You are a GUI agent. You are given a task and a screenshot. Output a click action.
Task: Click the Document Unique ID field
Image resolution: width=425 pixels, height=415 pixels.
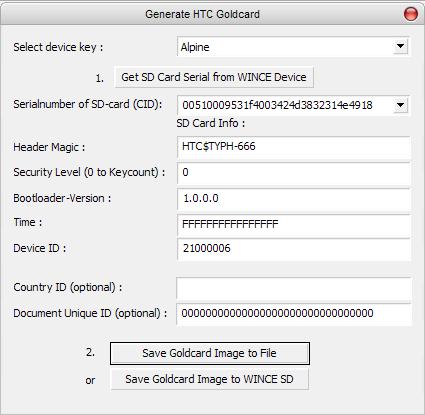point(294,313)
